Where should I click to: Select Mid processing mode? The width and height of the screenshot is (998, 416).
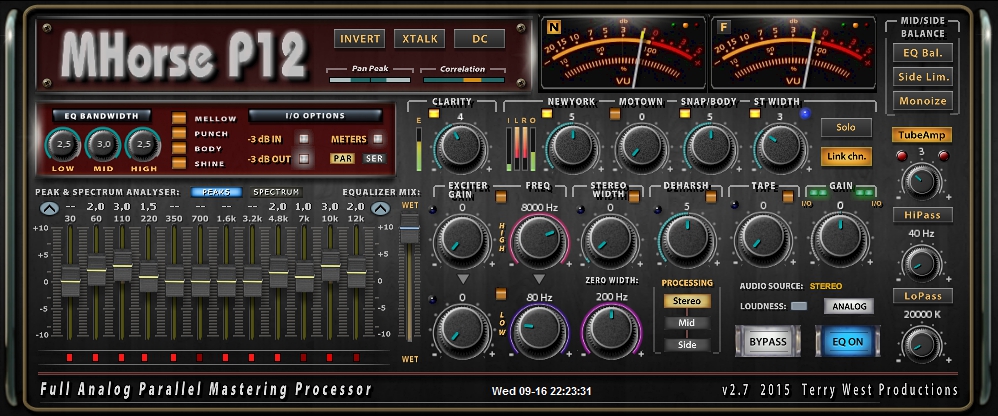[687, 323]
